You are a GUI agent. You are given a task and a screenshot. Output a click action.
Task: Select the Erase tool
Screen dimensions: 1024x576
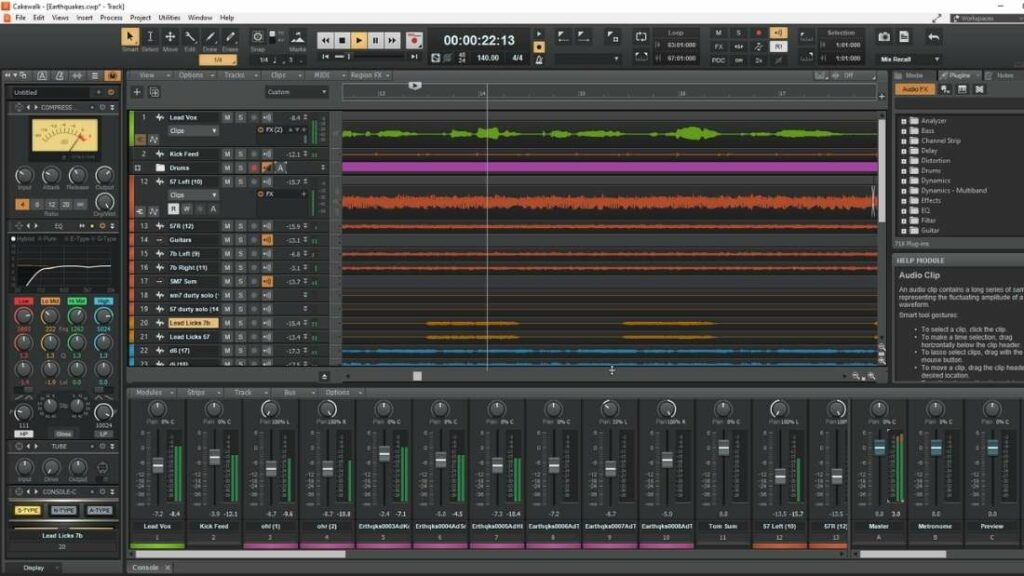point(230,39)
